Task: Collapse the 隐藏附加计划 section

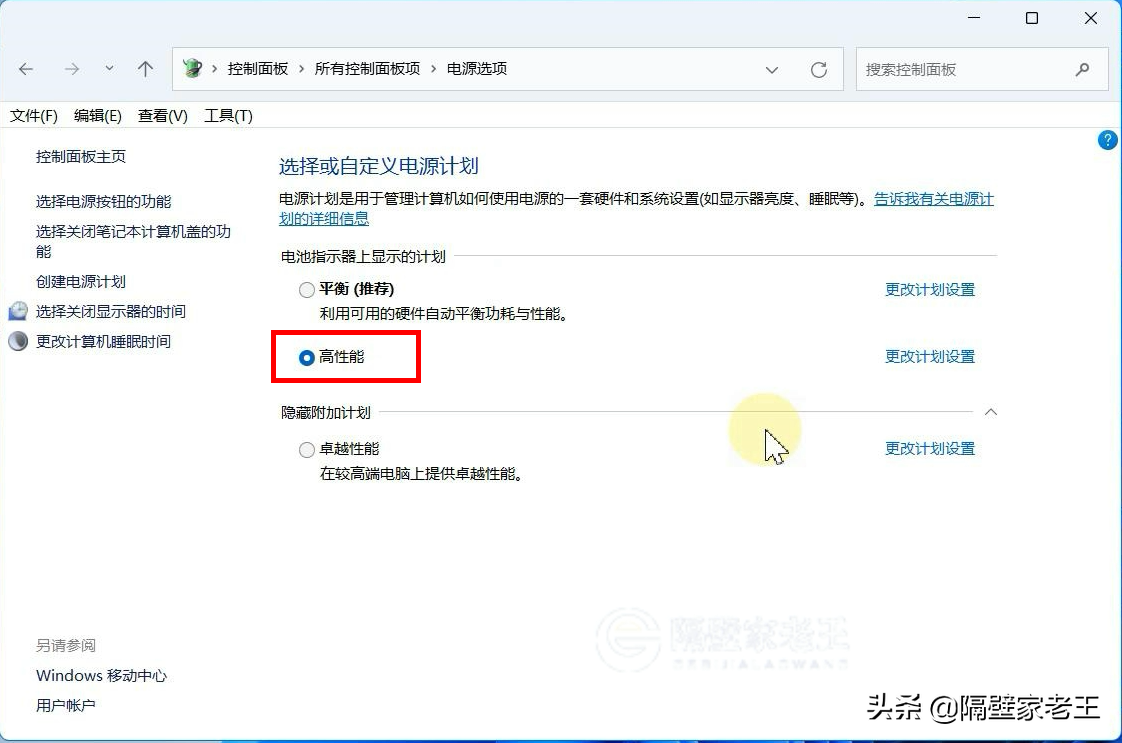Action: tap(990, 411)
